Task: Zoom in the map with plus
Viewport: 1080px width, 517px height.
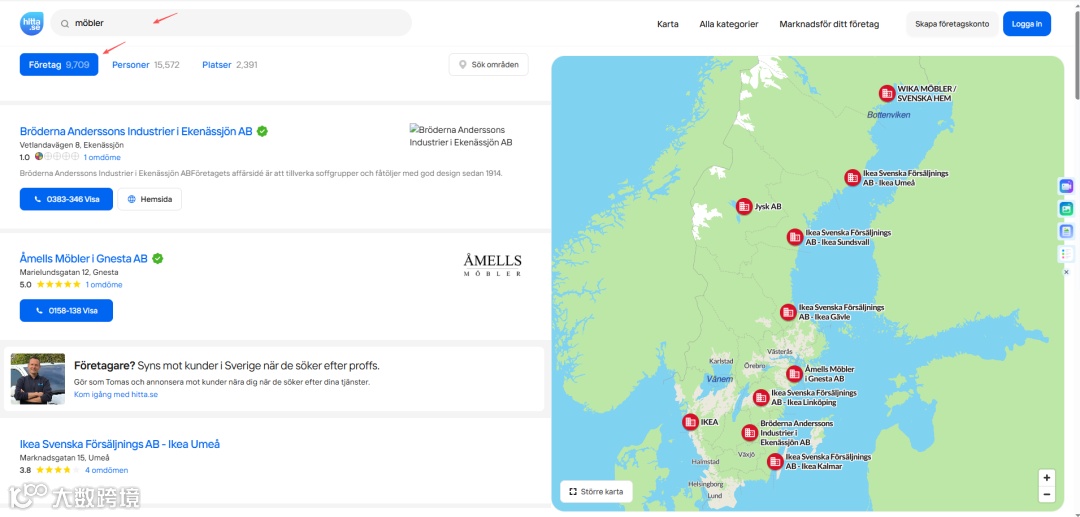Action: (1047, 478)
